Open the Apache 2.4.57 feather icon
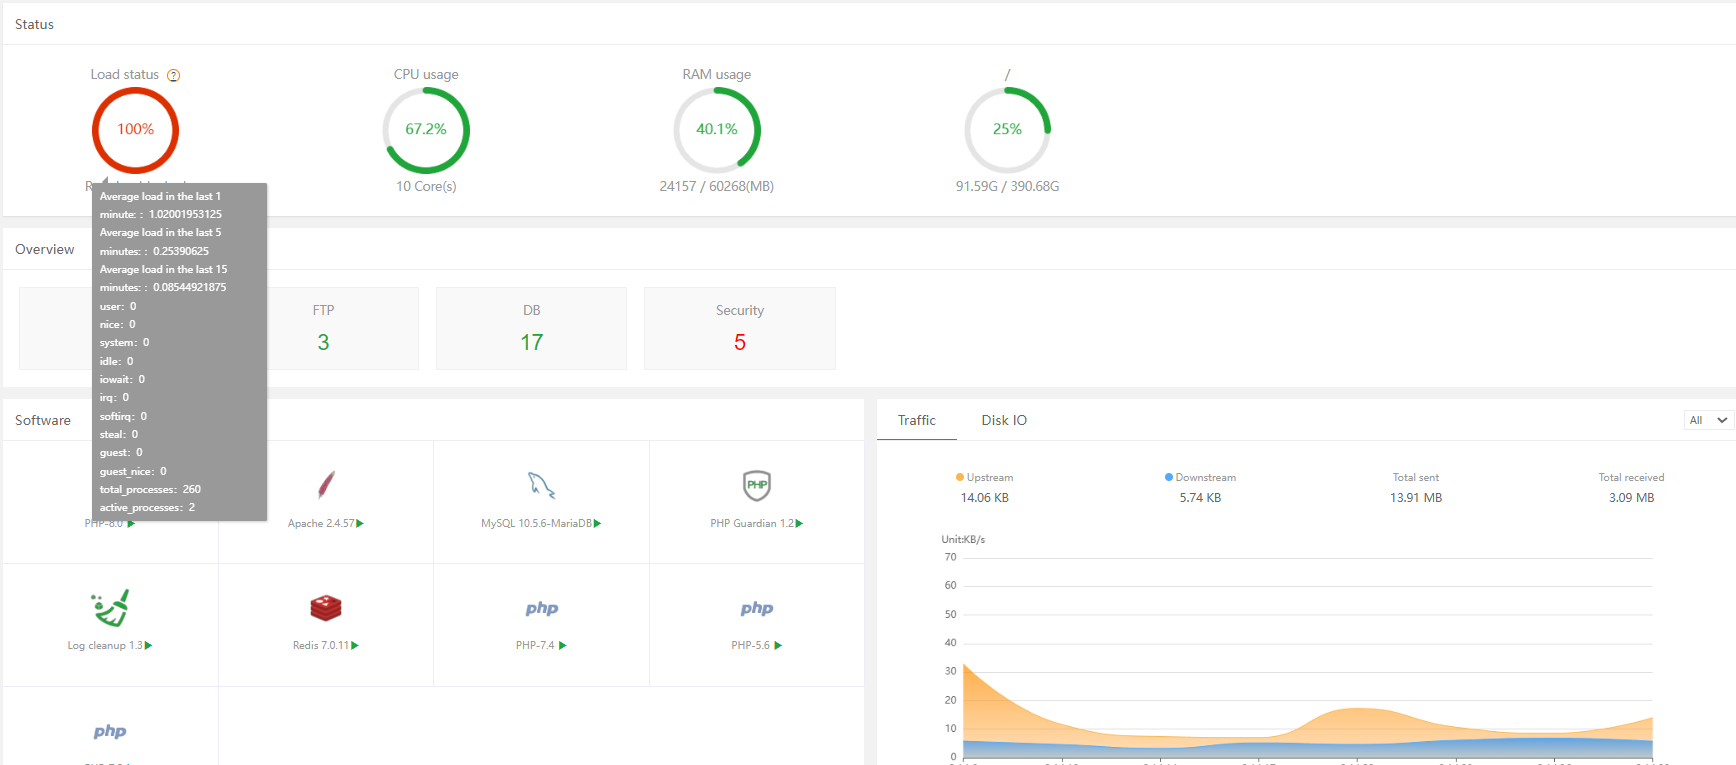1736x765 pixels. coord(326,485)
